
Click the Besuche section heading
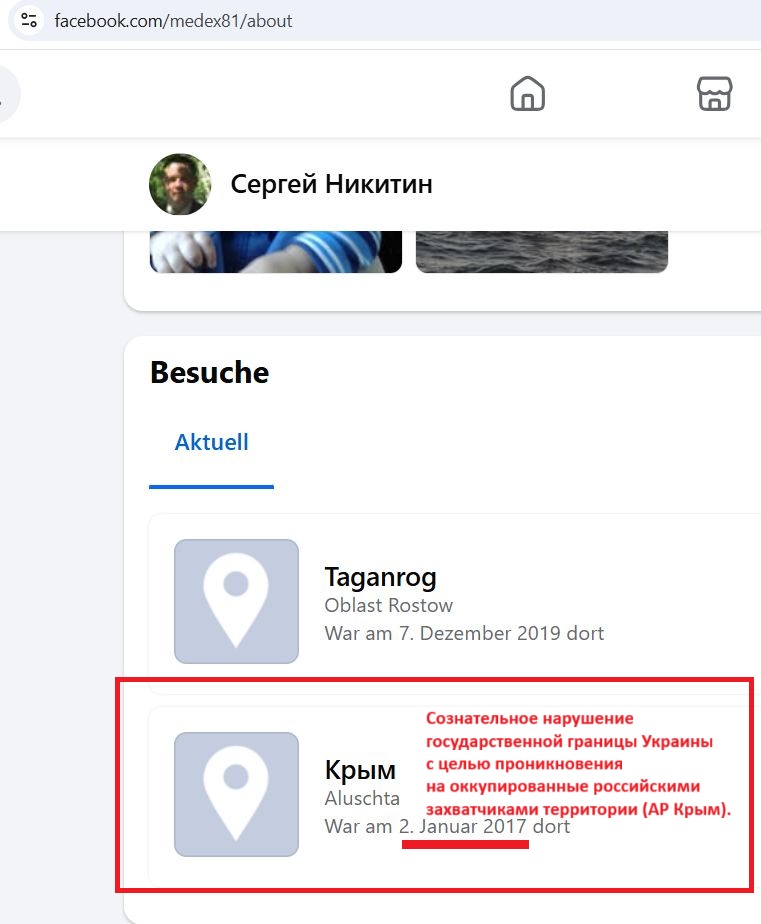tap(209, 372)
